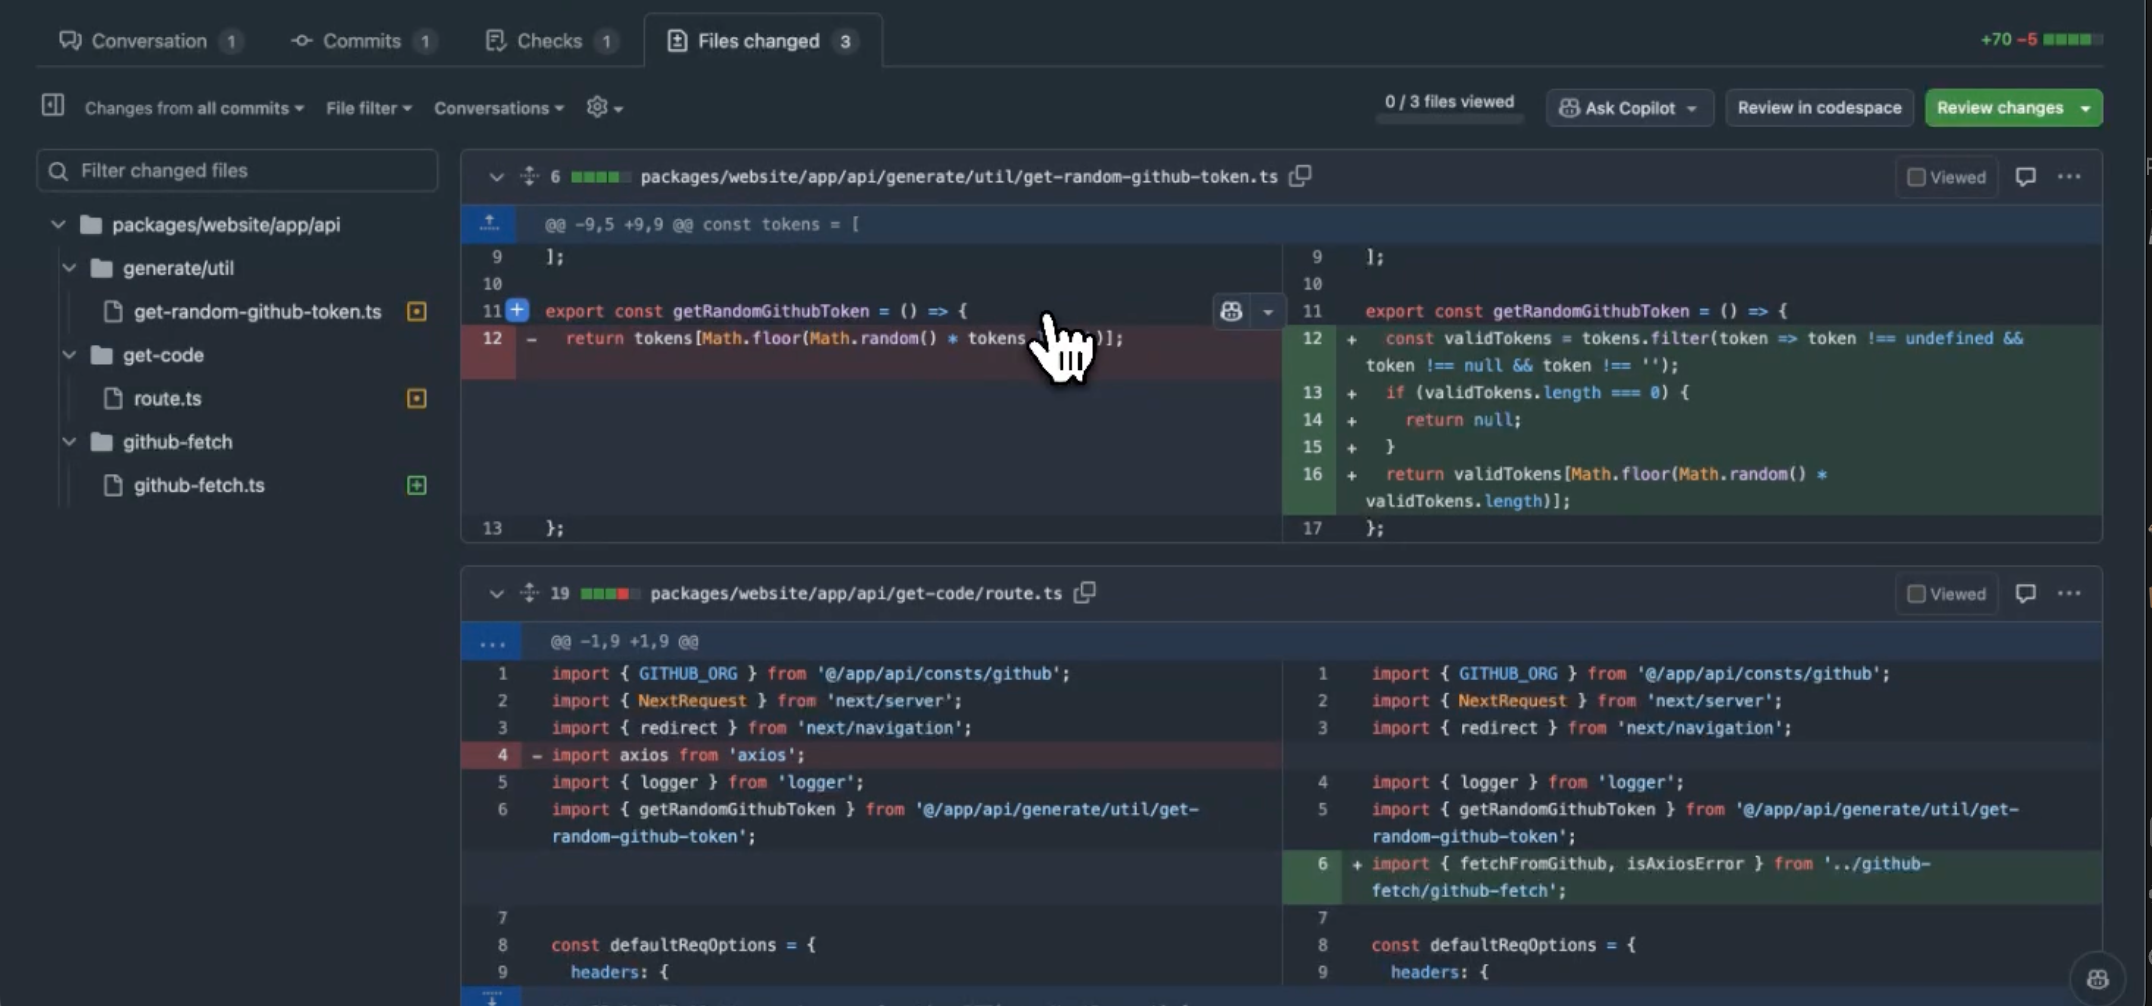Expand lines above in first diff hunk

tap(489, 224)
